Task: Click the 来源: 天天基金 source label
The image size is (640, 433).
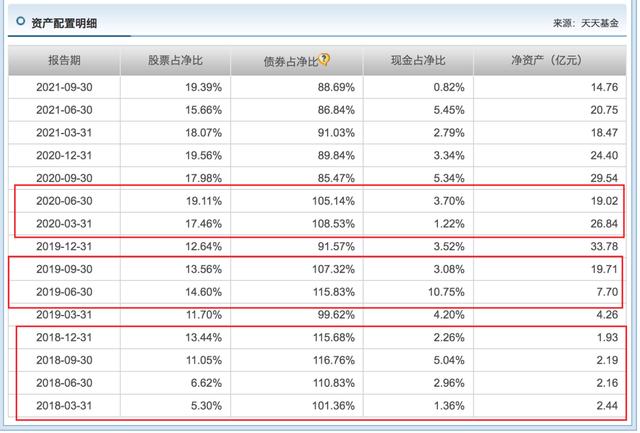Action: (x=586, y=23)
